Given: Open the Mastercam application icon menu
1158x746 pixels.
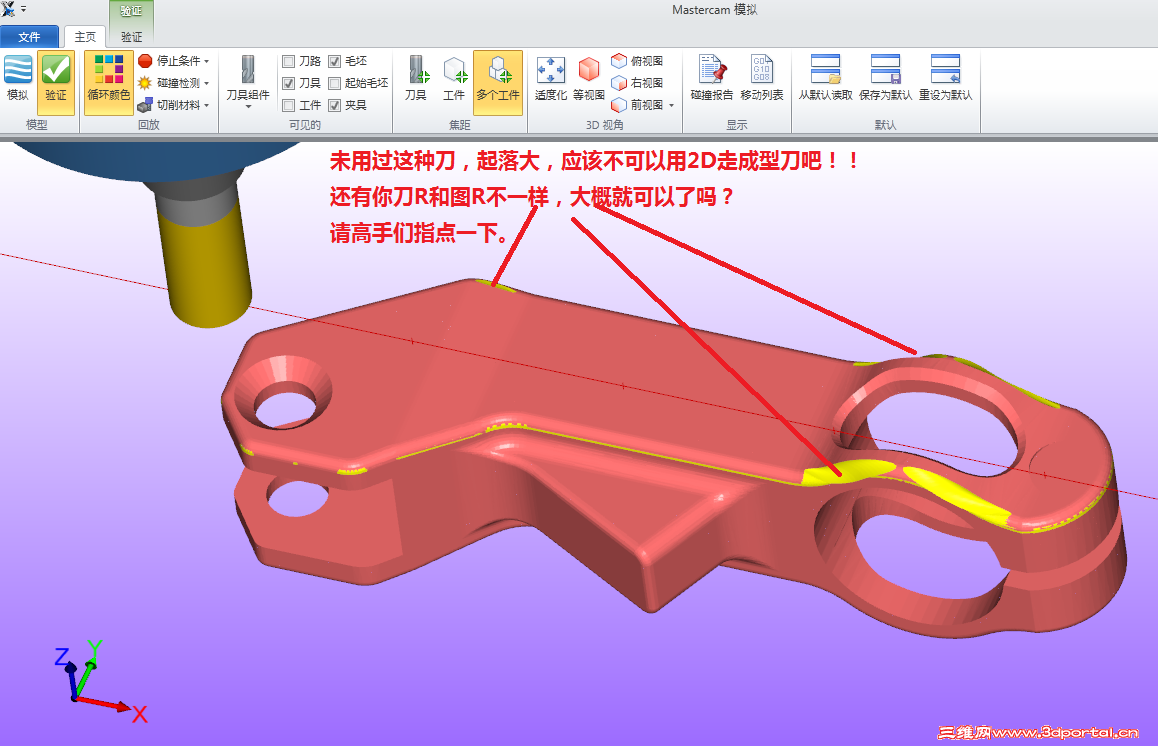Looking at the screenshot, I should (x=8, y=9).
